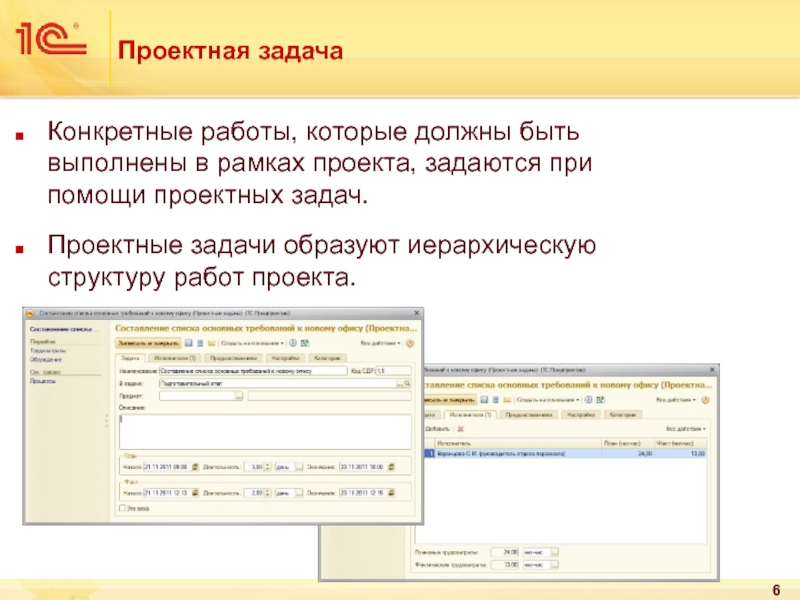Open Все действия menu above Исполнители table
Viewport: 800px width, 600px height.
pyautogui.click(x=686, y=429)
